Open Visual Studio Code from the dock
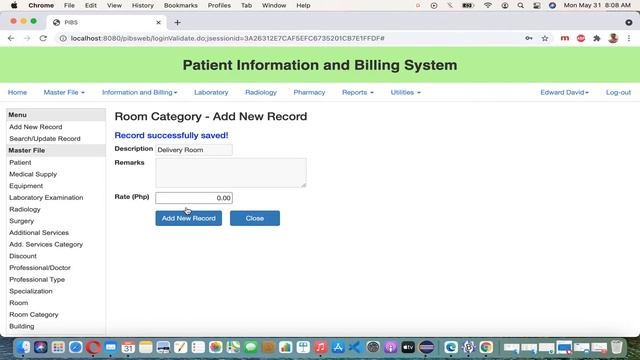This screenshot has width=640, height=360. click(355, 347)
